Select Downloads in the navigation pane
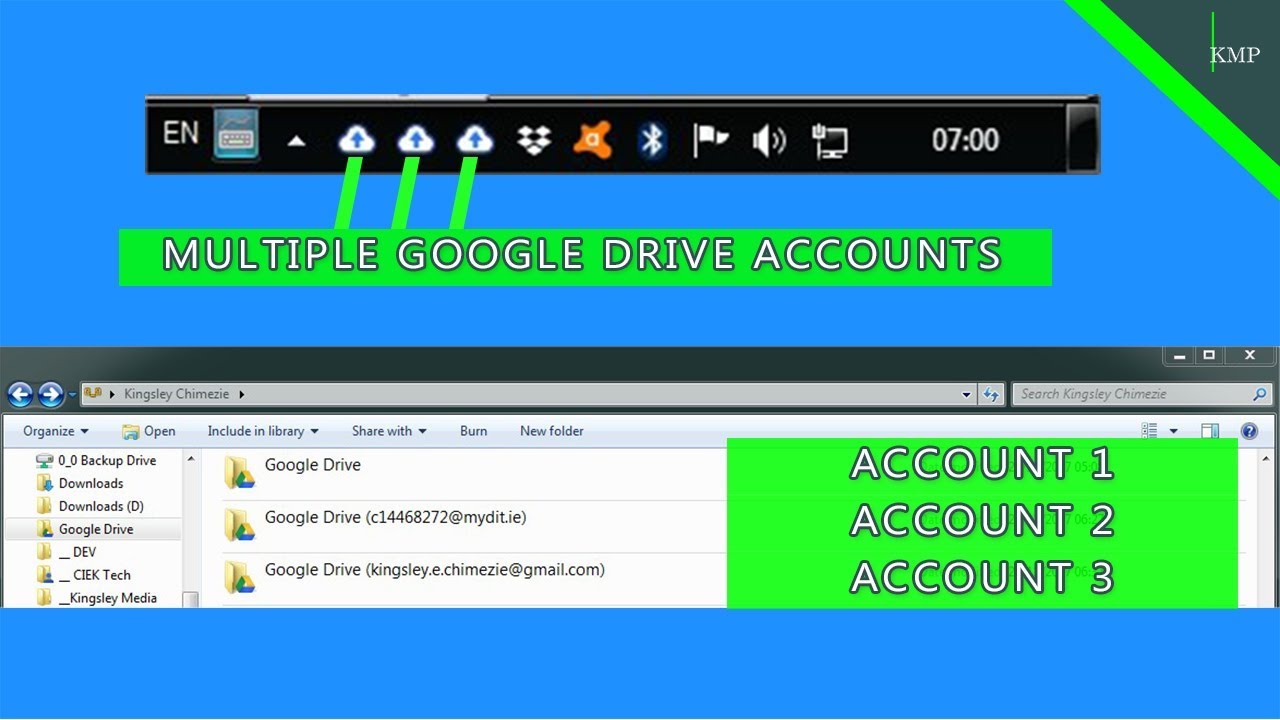Viewport: 1280px width, 720px height. point(79,483)
